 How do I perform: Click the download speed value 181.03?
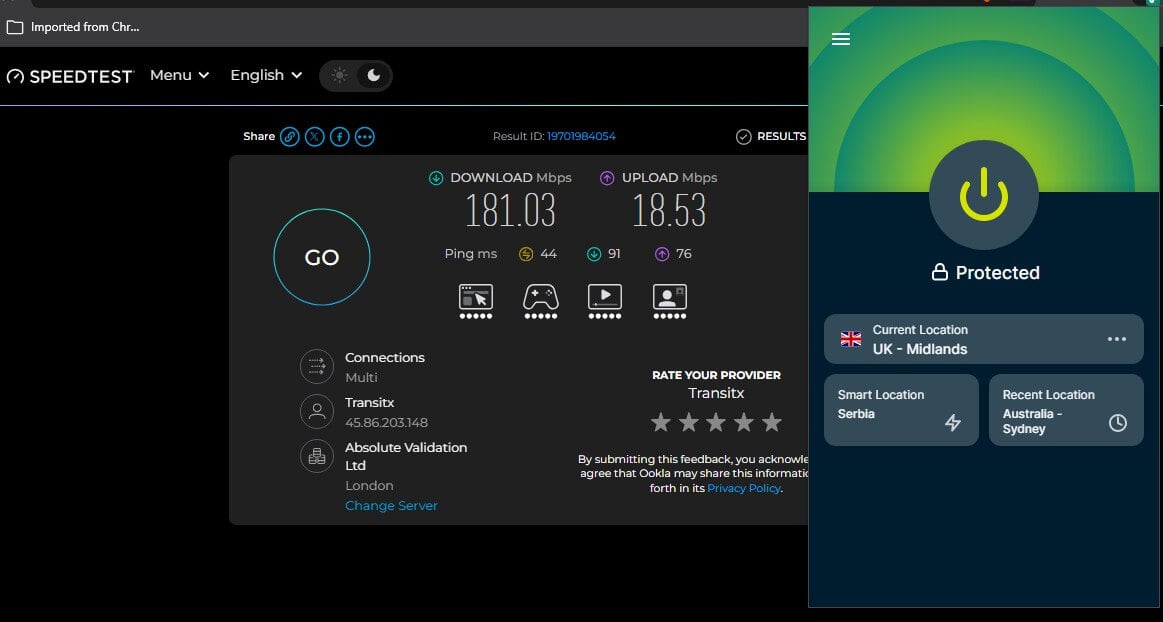click(510, 211)
